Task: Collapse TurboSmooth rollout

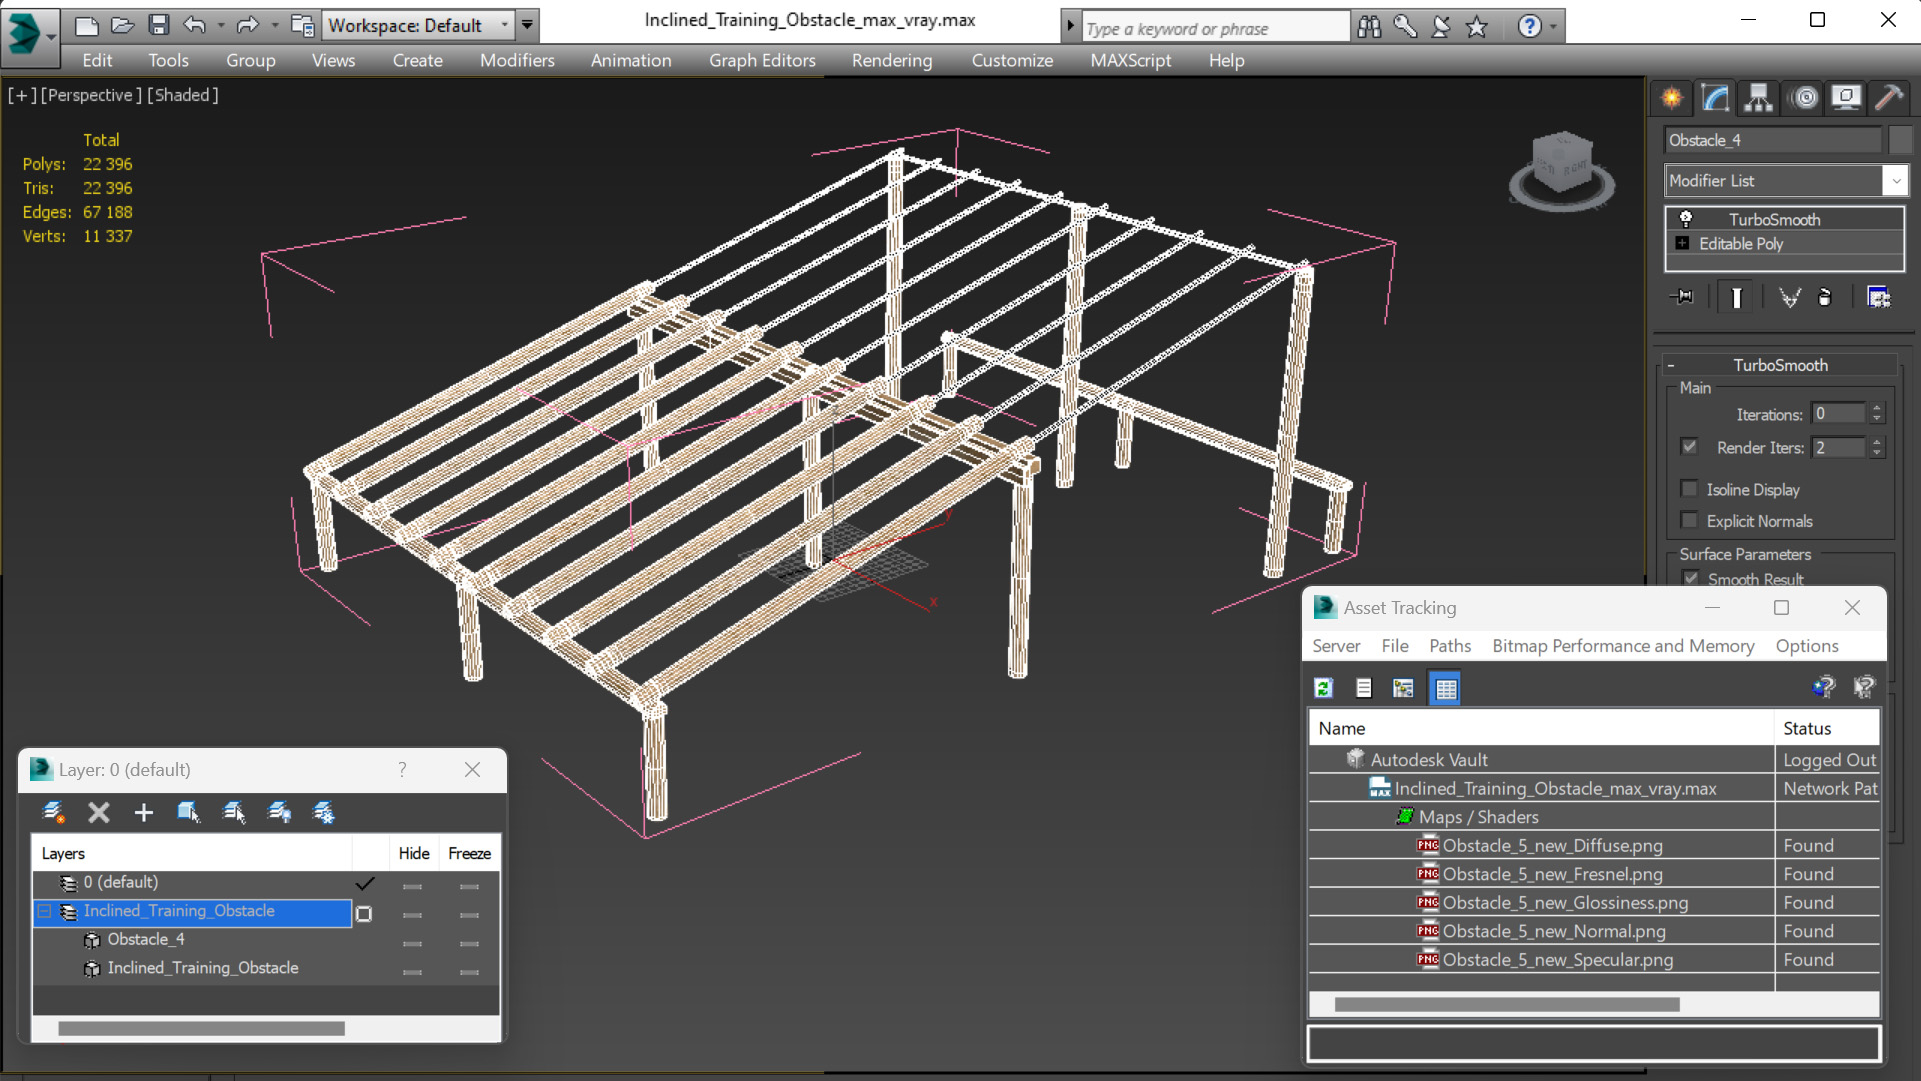Action: [1671, 365]
